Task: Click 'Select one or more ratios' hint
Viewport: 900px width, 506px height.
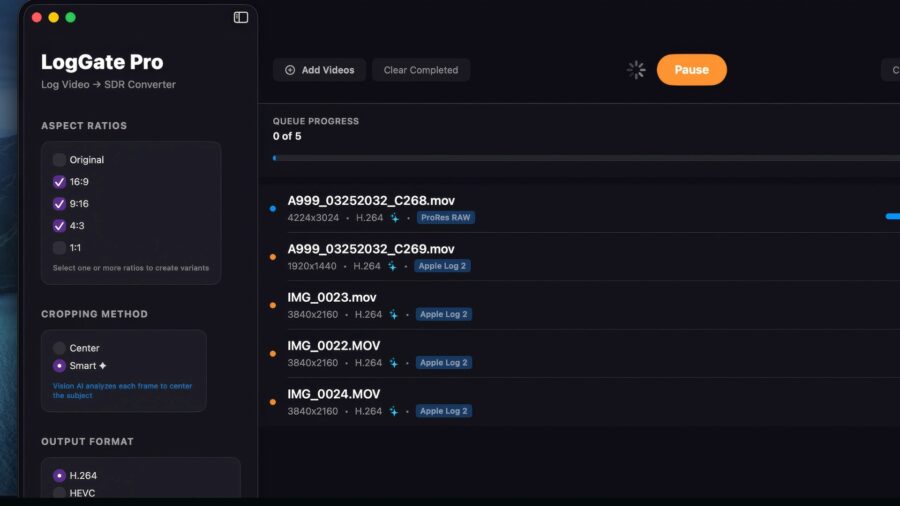Action: tap(131, 268)
